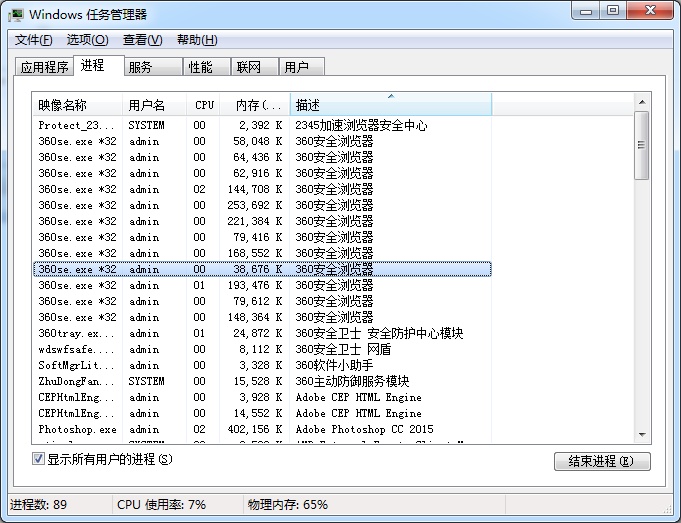Select the 360tray.ex... process row
Viewport: 681px width, 523px height.
[262, 333]
